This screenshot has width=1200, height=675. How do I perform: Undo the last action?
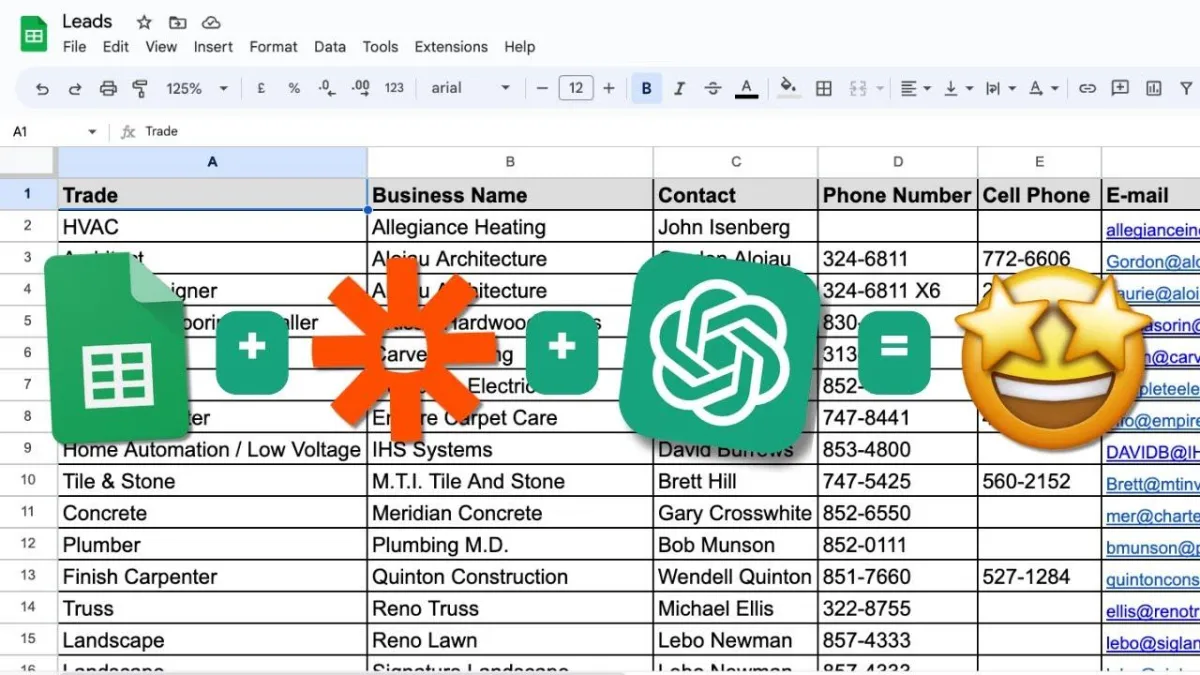point(42,88)
